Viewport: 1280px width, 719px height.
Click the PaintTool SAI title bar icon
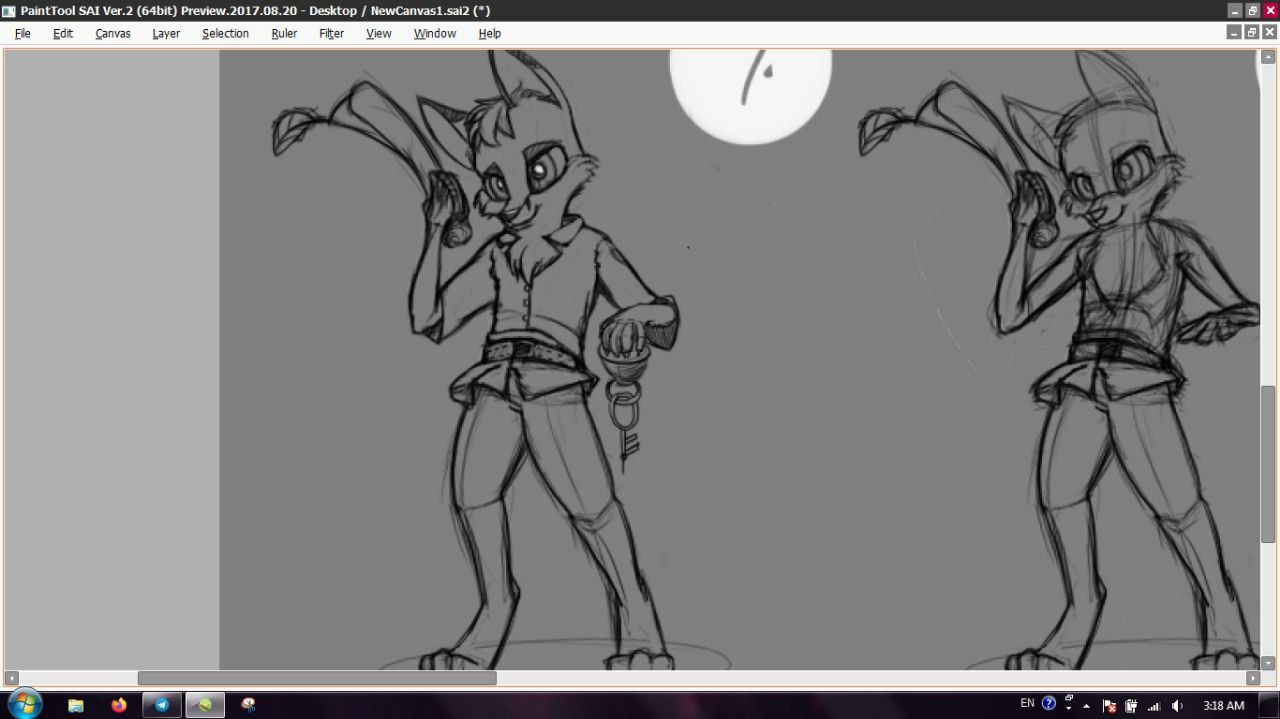pyautogui.click(x=9, y=10)
